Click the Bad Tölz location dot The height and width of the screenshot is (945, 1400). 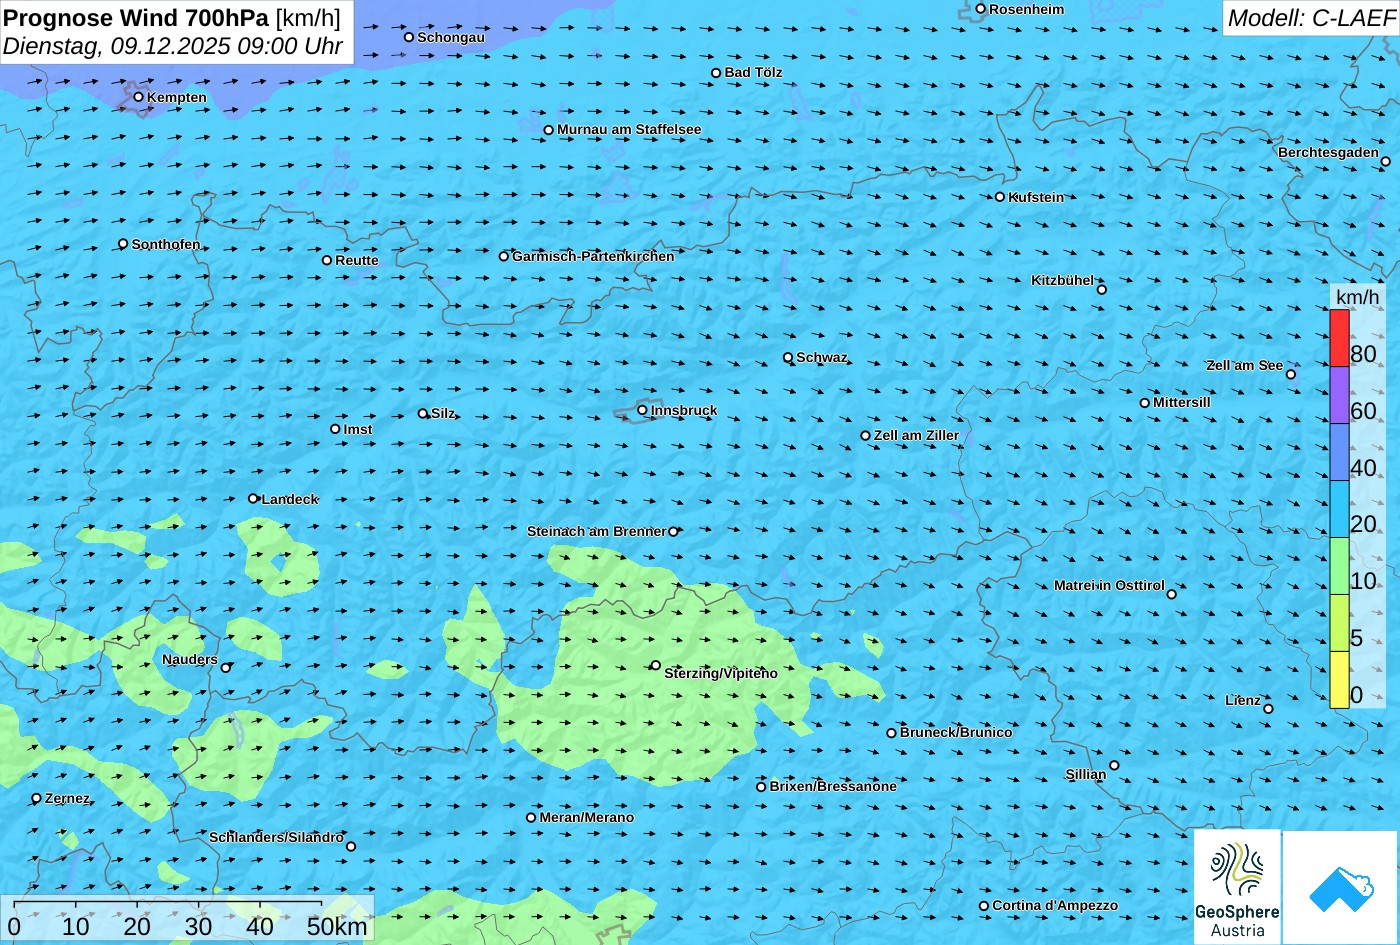point(716,73)
